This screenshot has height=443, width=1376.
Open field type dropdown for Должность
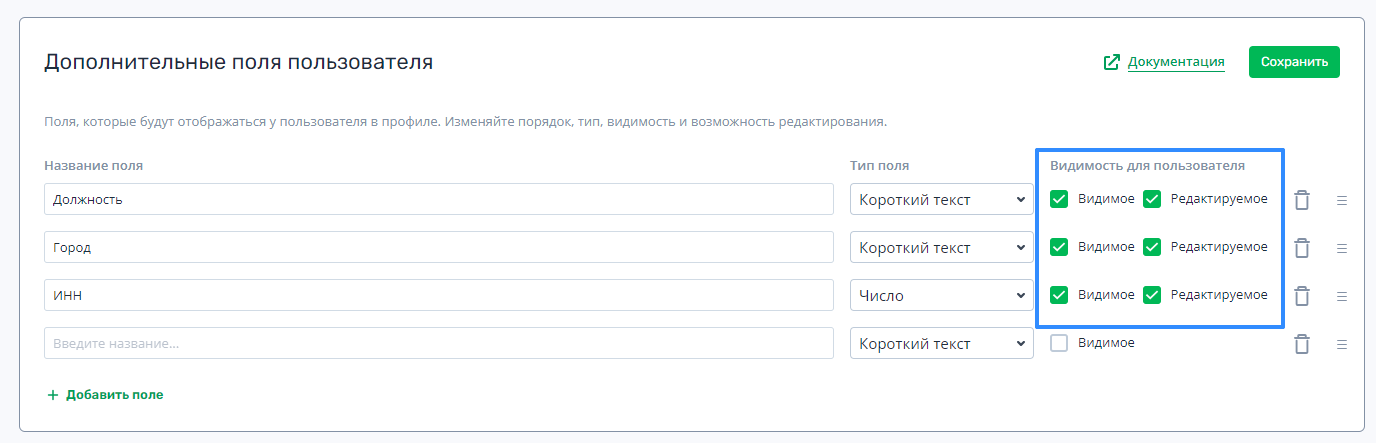point(941,199)
